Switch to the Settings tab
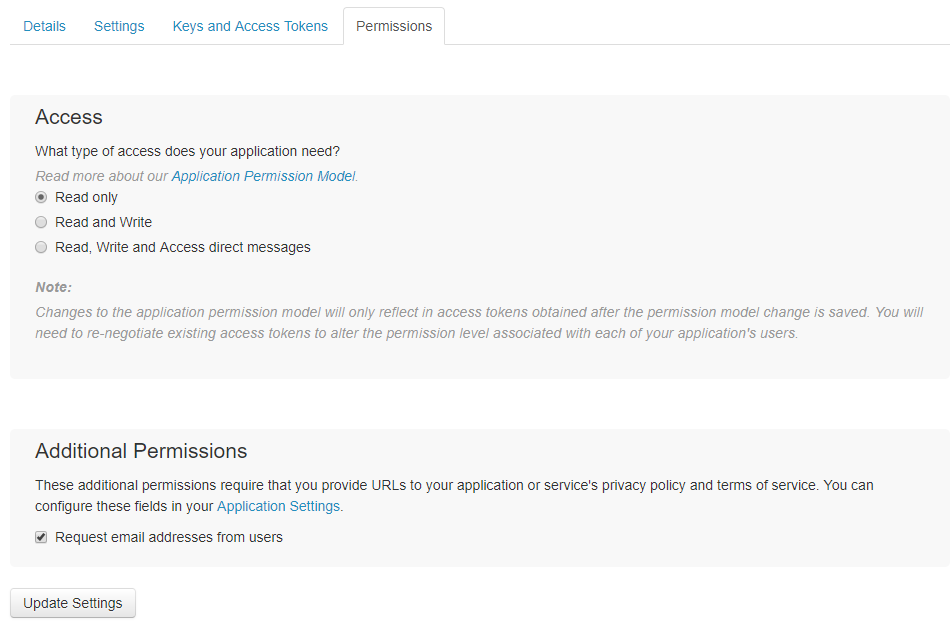This screenshot has width=950, height=627. [x=119, y=26]
